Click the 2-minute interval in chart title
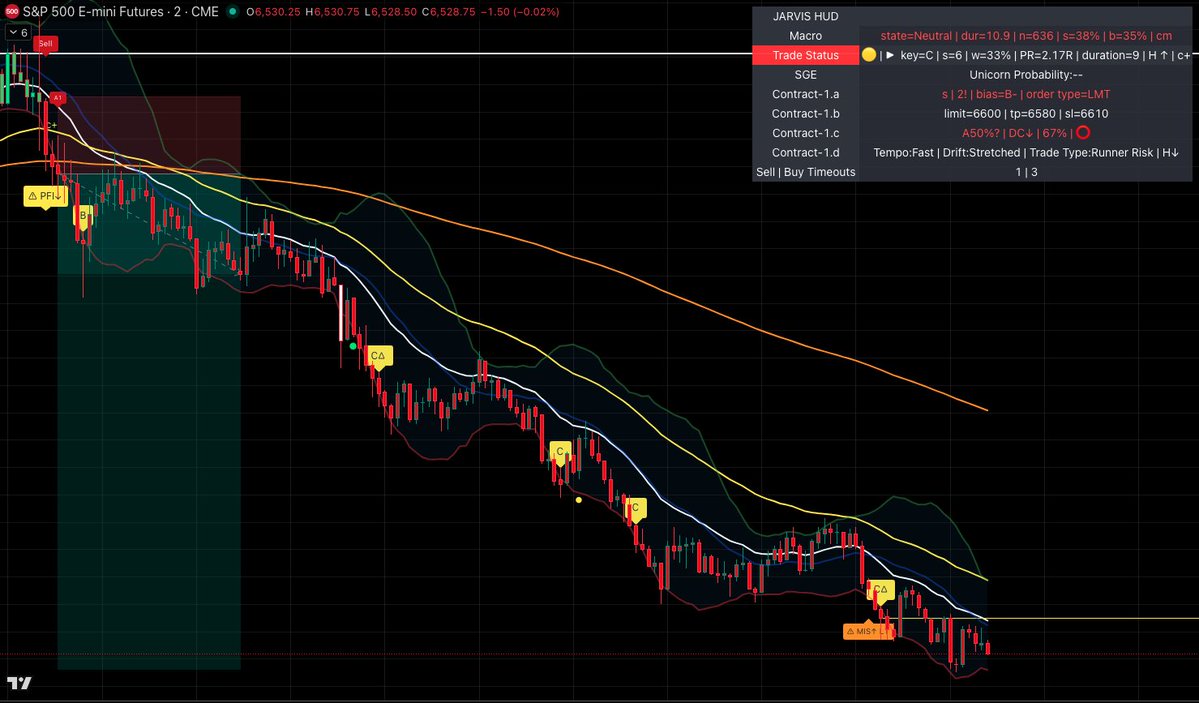Screen dimensions: 1199x703 177,11
